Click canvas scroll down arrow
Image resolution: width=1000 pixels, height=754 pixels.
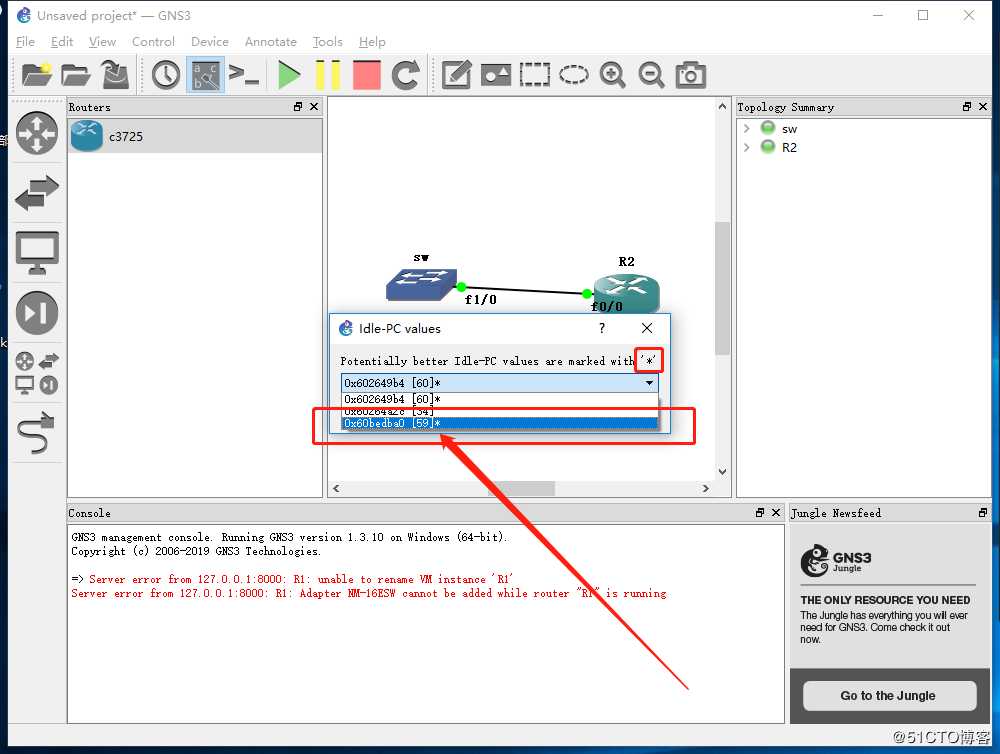point(722,472)
